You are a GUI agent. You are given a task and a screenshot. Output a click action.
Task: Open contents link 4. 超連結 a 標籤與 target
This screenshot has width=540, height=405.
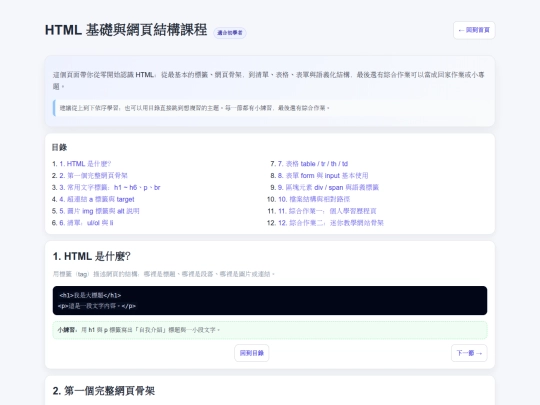(97, 199)
